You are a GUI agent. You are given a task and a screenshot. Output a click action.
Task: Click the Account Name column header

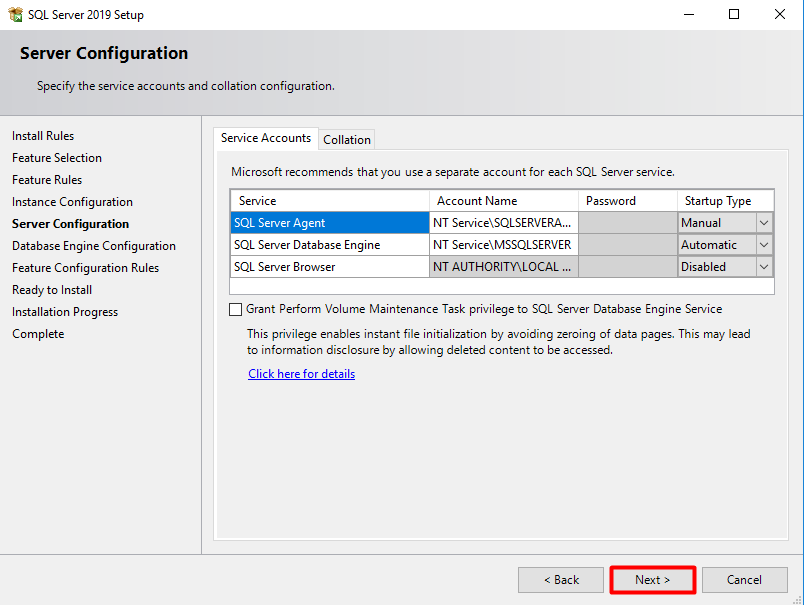[504, 201]
